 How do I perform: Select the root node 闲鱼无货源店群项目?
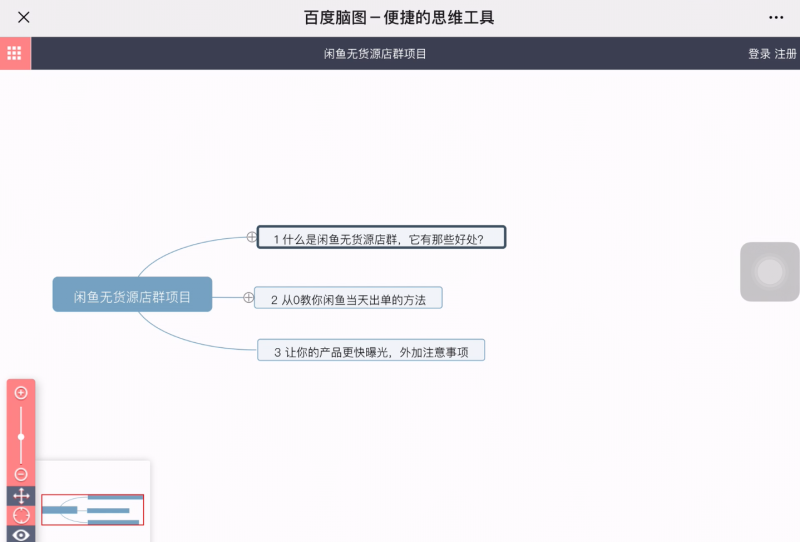132,295
